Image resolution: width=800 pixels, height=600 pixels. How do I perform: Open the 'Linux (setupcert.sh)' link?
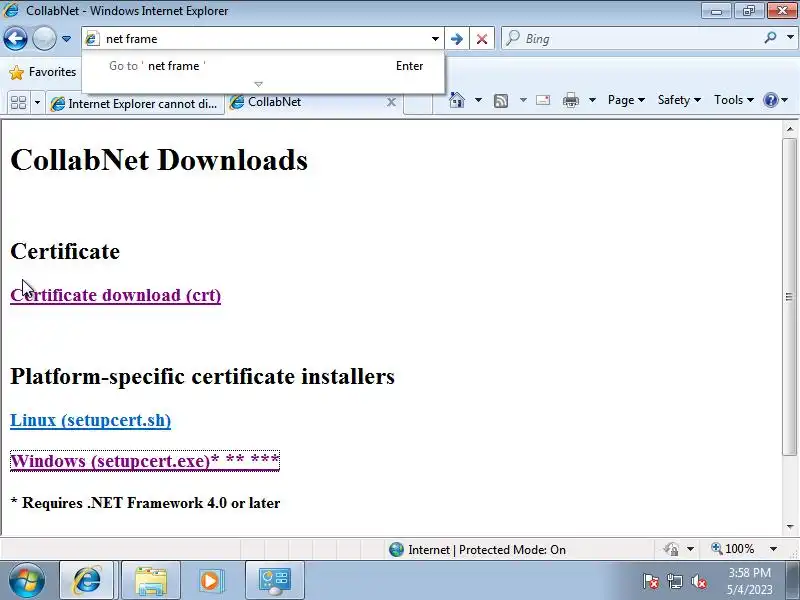(90, 420)
